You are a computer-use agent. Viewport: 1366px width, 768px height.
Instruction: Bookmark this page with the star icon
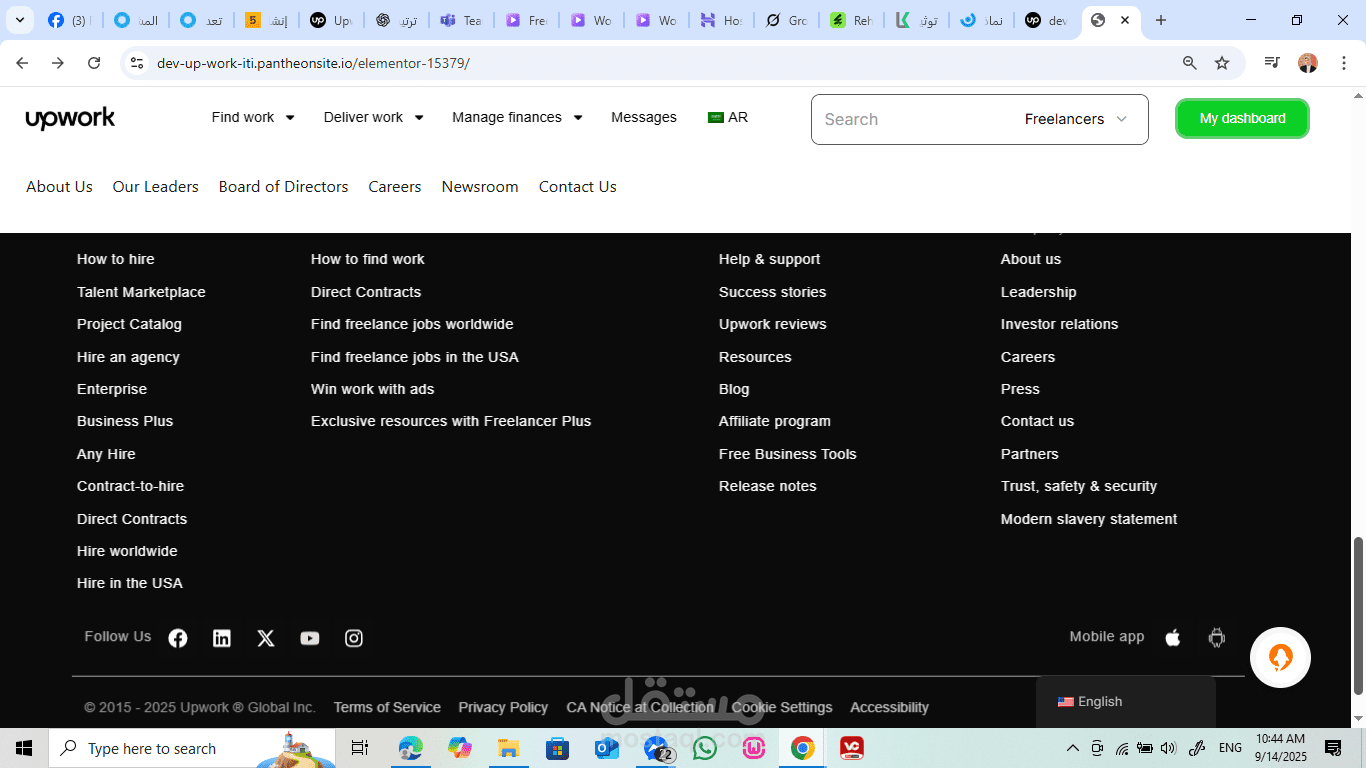pyautogui.click(x=1222, y=63)
